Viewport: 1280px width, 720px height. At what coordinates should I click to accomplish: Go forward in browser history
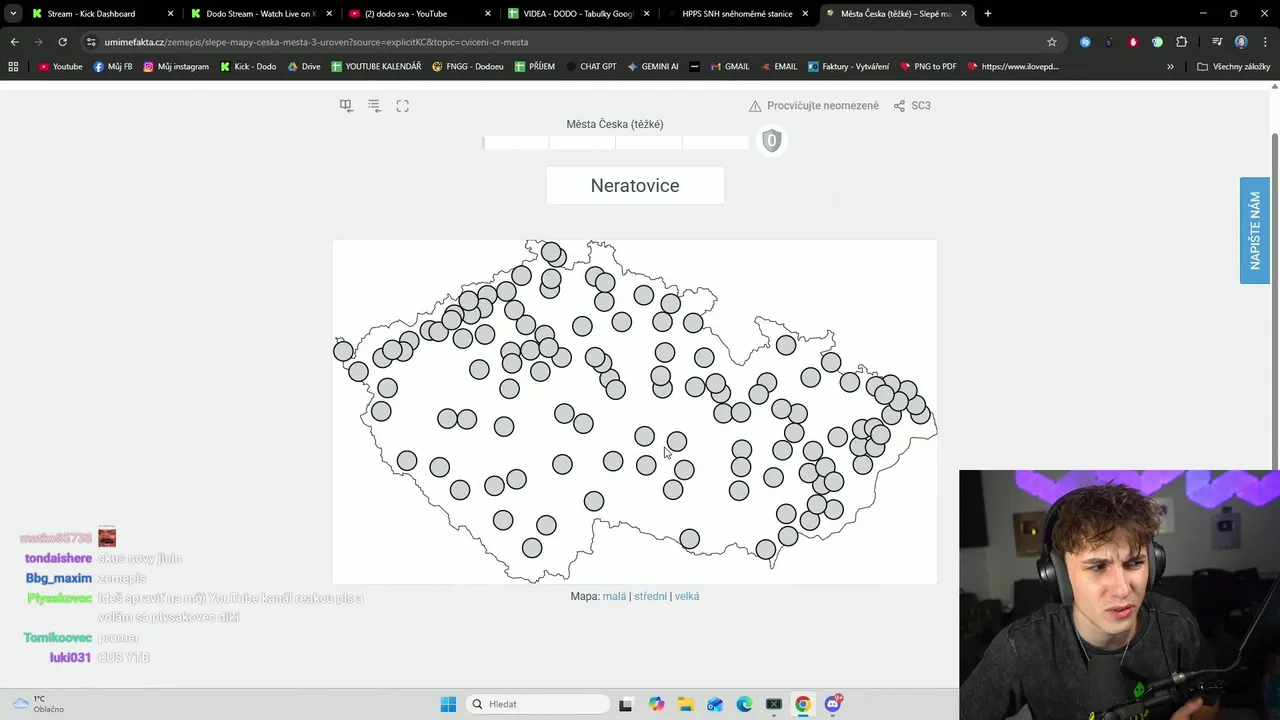[38, 42]
